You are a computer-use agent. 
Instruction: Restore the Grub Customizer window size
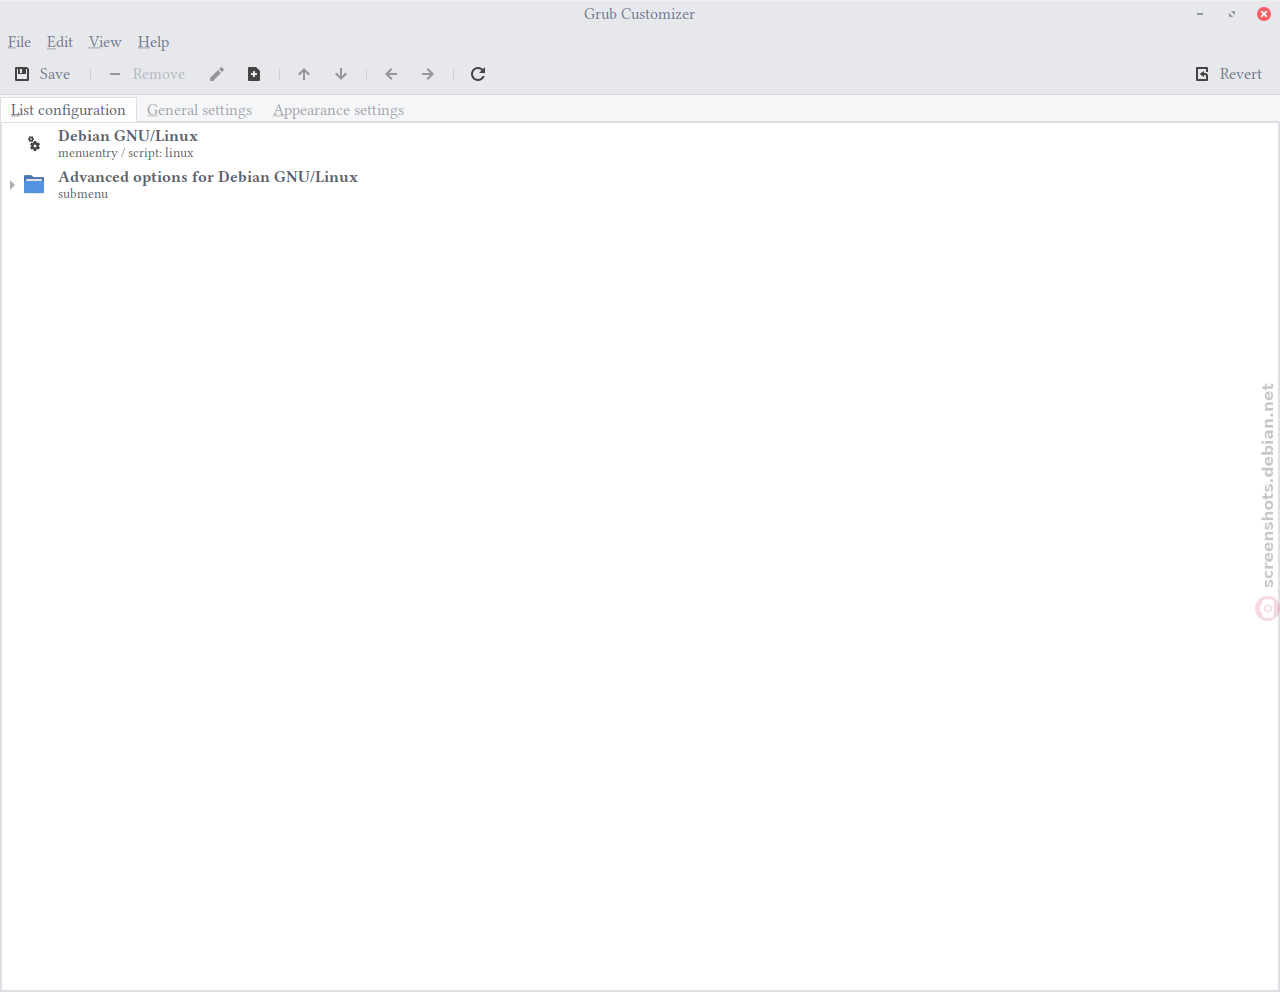click(1232, 14)
